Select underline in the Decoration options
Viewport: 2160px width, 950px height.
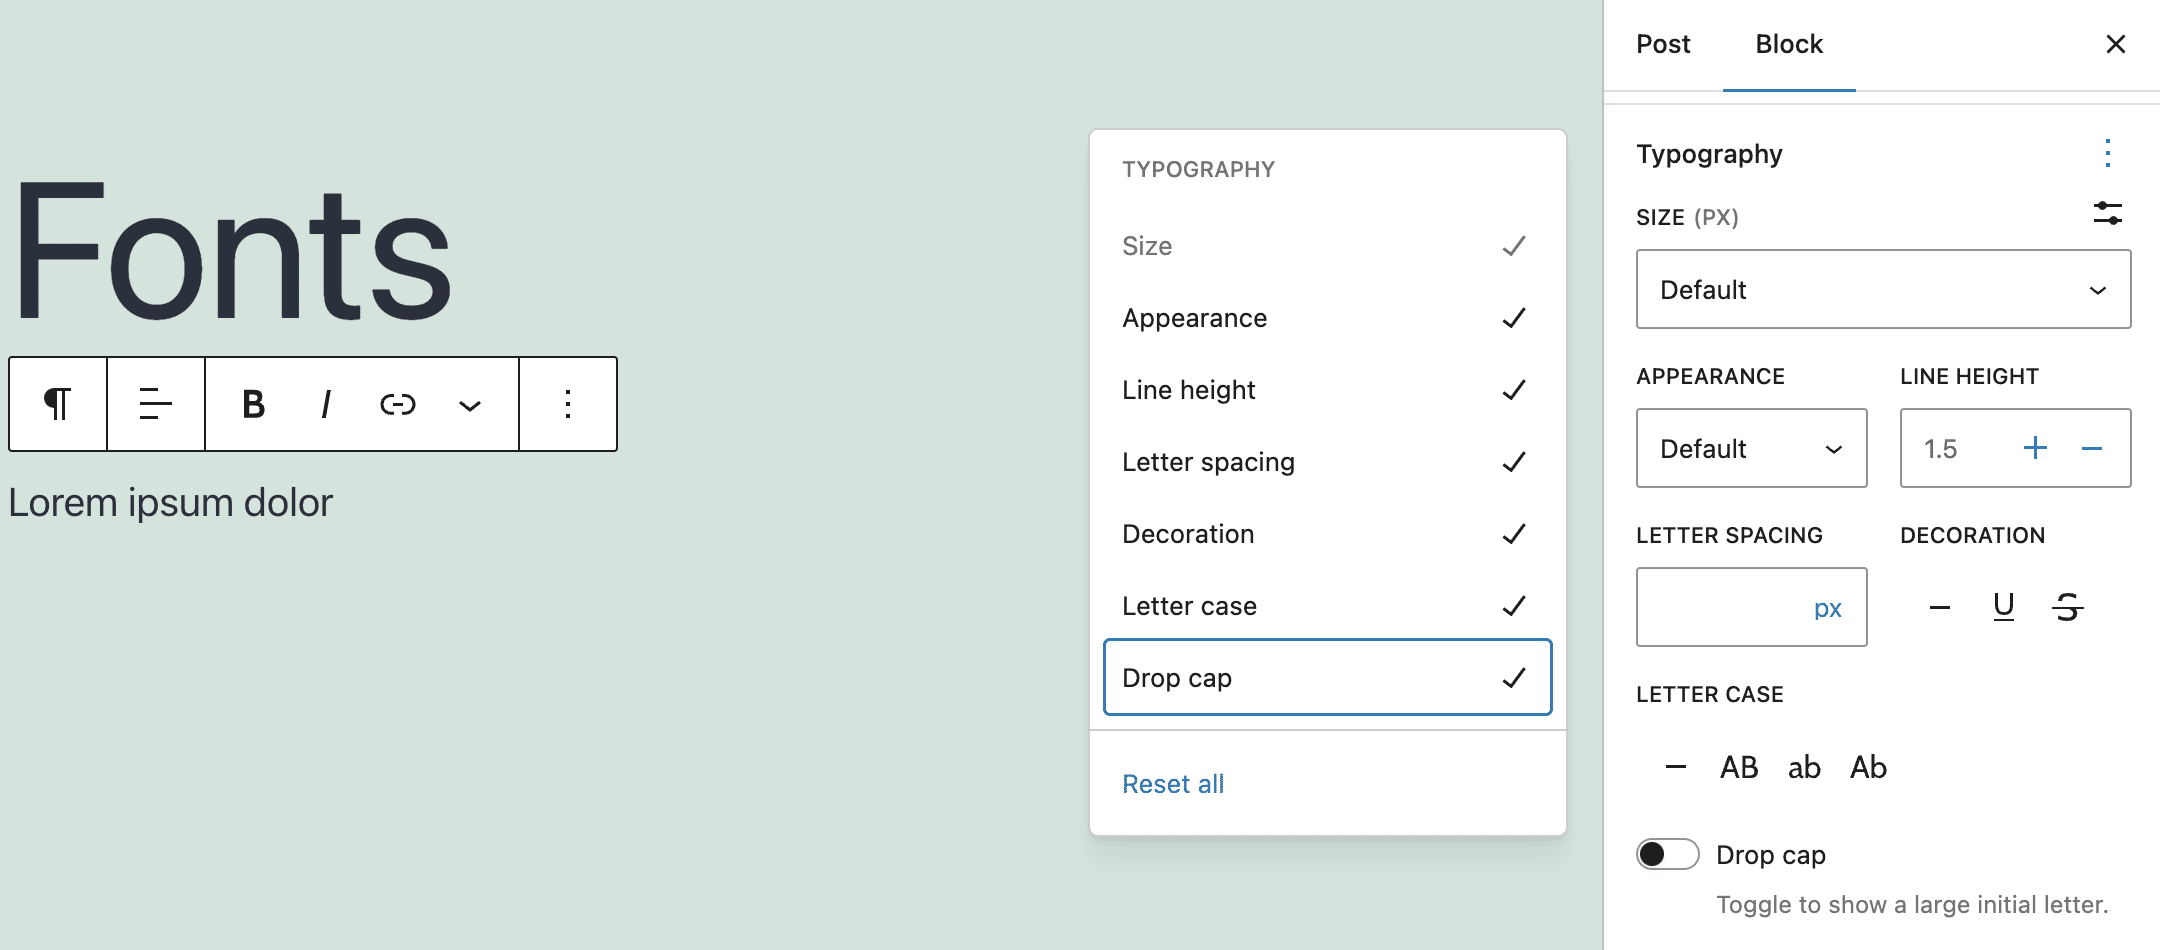click(2001, 606)
